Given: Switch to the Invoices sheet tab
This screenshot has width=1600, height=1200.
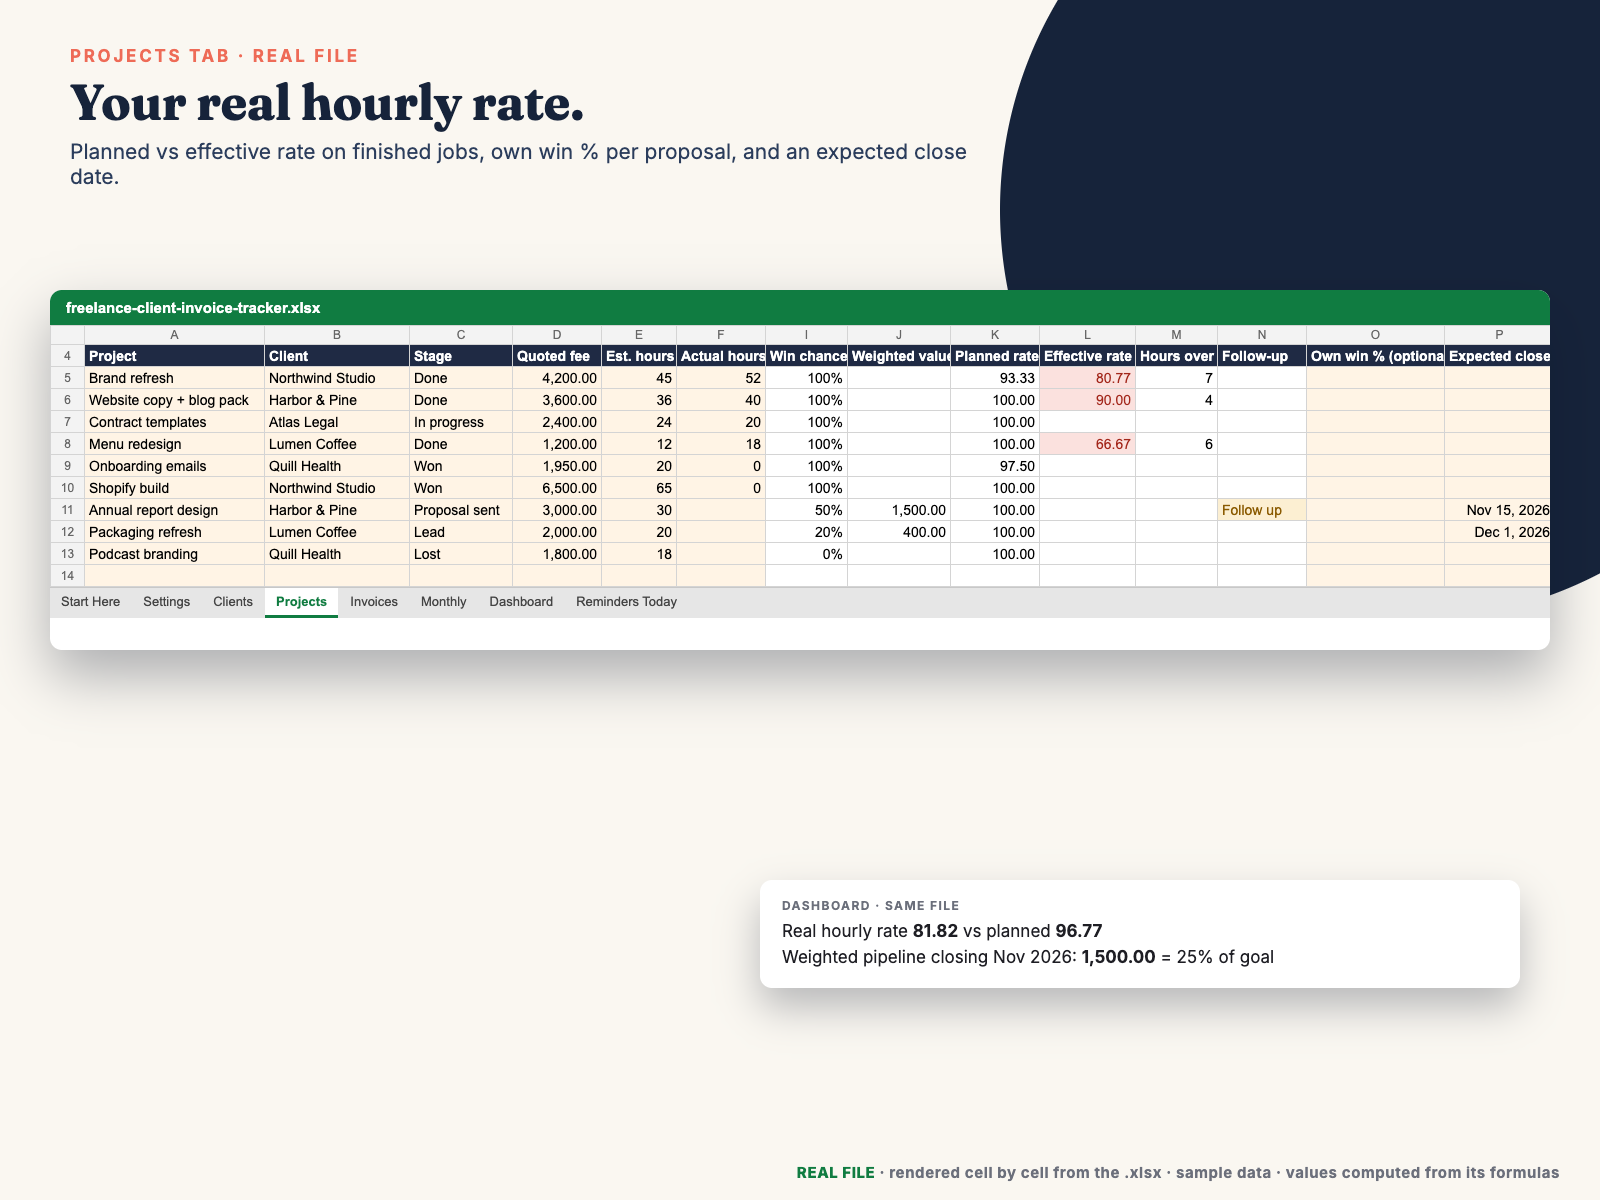Looking at the screenshot, I should coord(374,602).
